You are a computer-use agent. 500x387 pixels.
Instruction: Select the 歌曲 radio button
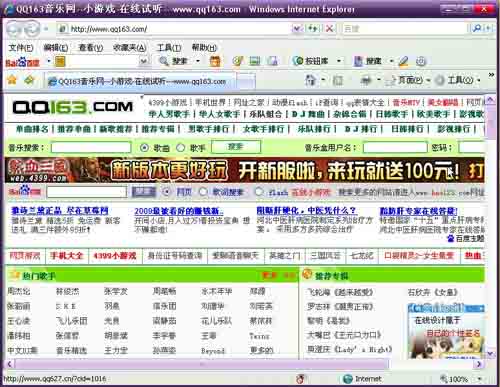144,148
